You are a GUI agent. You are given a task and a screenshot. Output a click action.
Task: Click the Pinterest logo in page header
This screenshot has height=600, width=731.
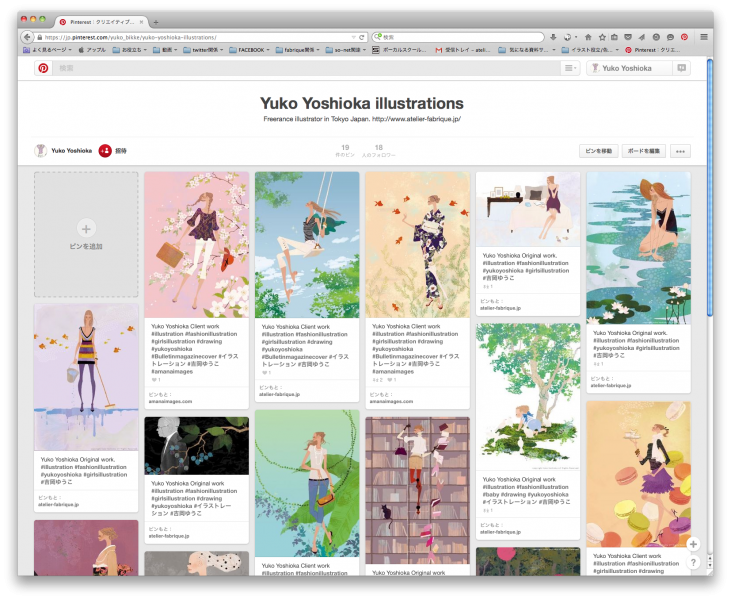43,68
